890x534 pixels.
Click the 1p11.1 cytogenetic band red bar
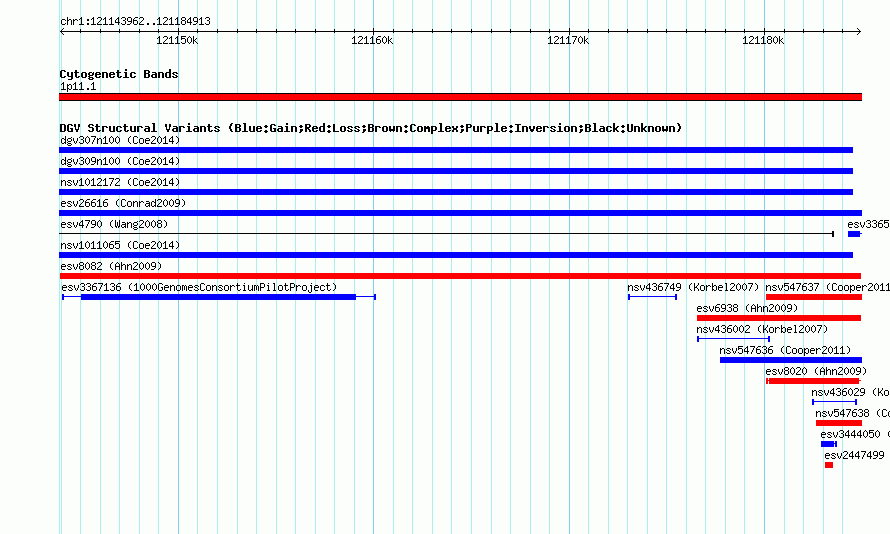460,97
